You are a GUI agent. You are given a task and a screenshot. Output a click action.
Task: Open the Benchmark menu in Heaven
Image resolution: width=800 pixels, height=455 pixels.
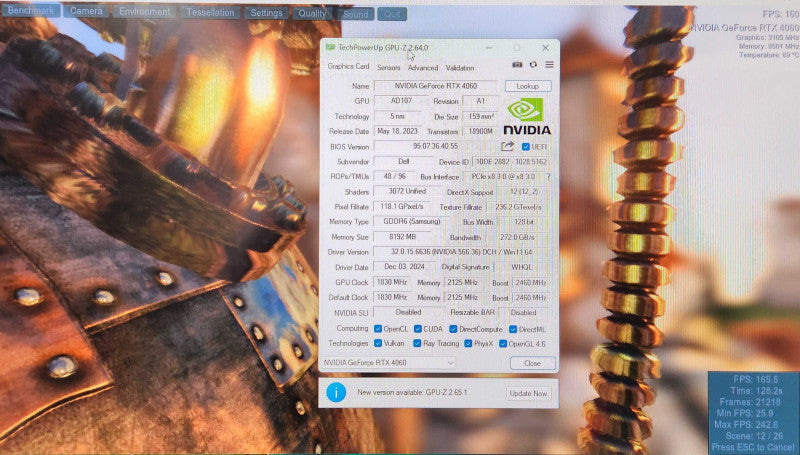31,10
